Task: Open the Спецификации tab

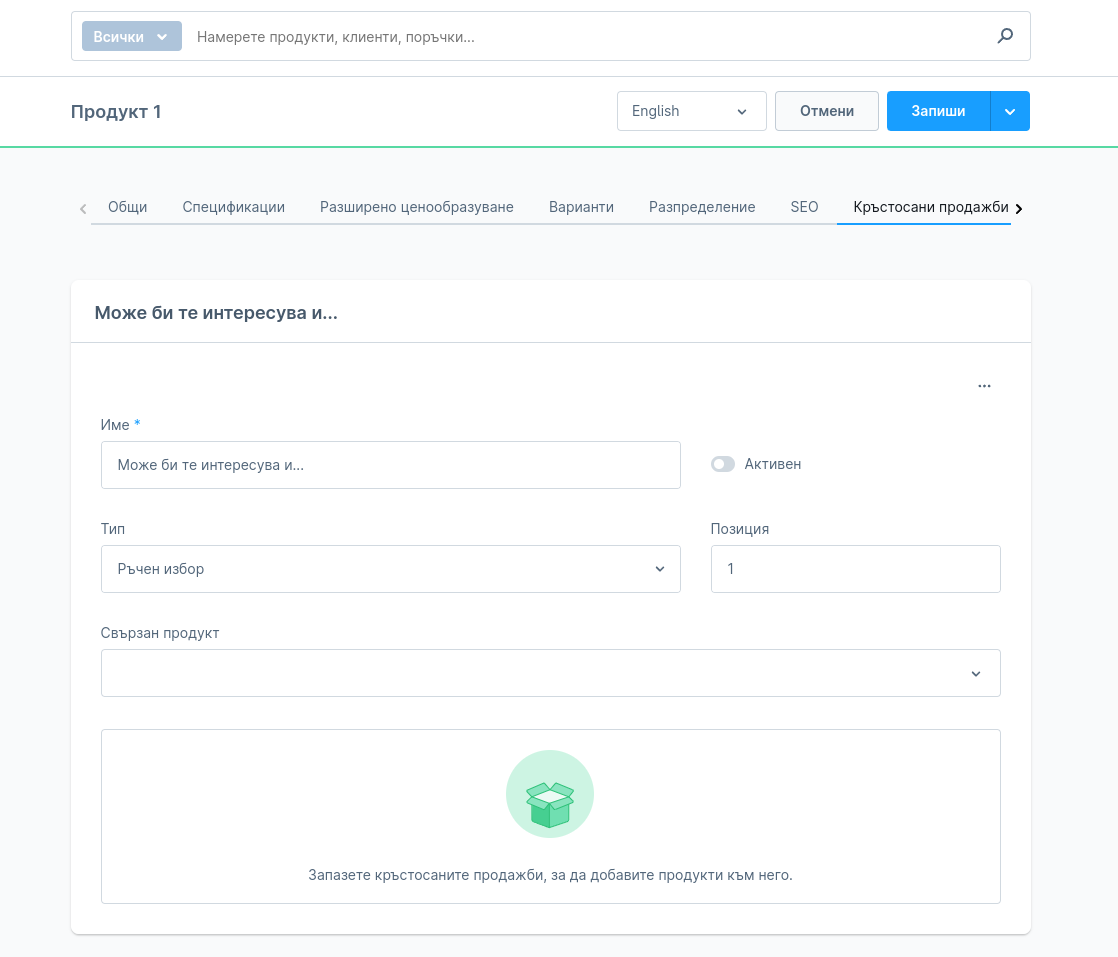Action: [x=233, y=207]
